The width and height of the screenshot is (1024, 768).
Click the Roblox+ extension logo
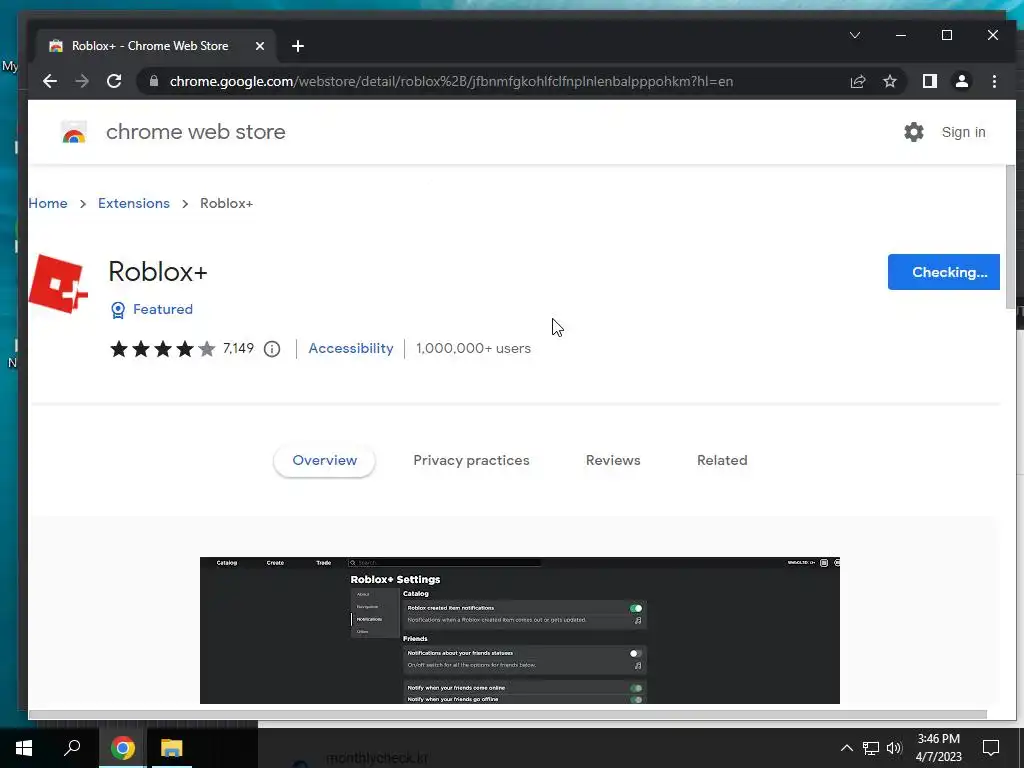(58, 284)
